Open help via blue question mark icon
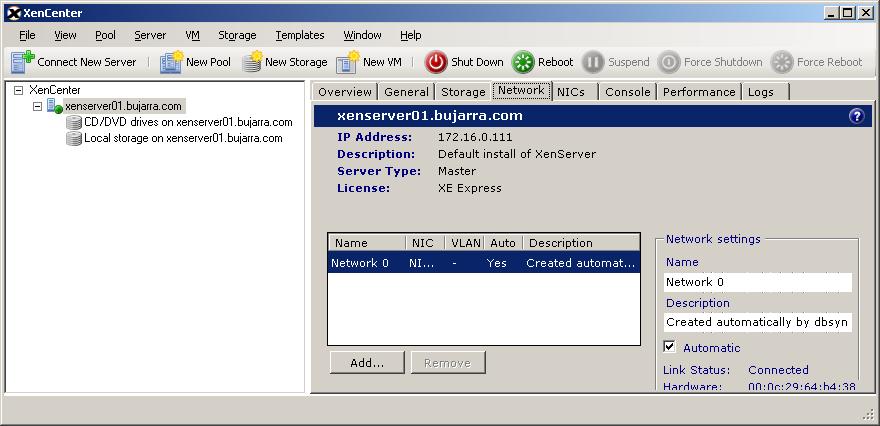 coord(856,116)
